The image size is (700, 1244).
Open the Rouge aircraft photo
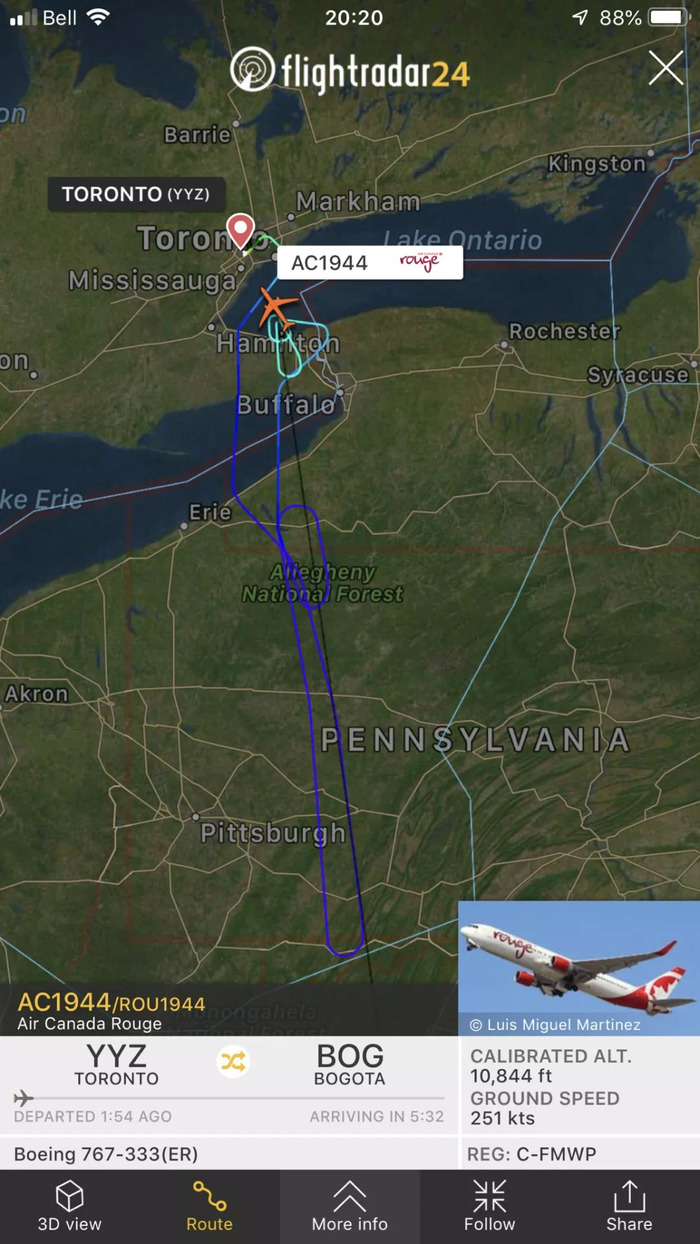click(579, 968)
